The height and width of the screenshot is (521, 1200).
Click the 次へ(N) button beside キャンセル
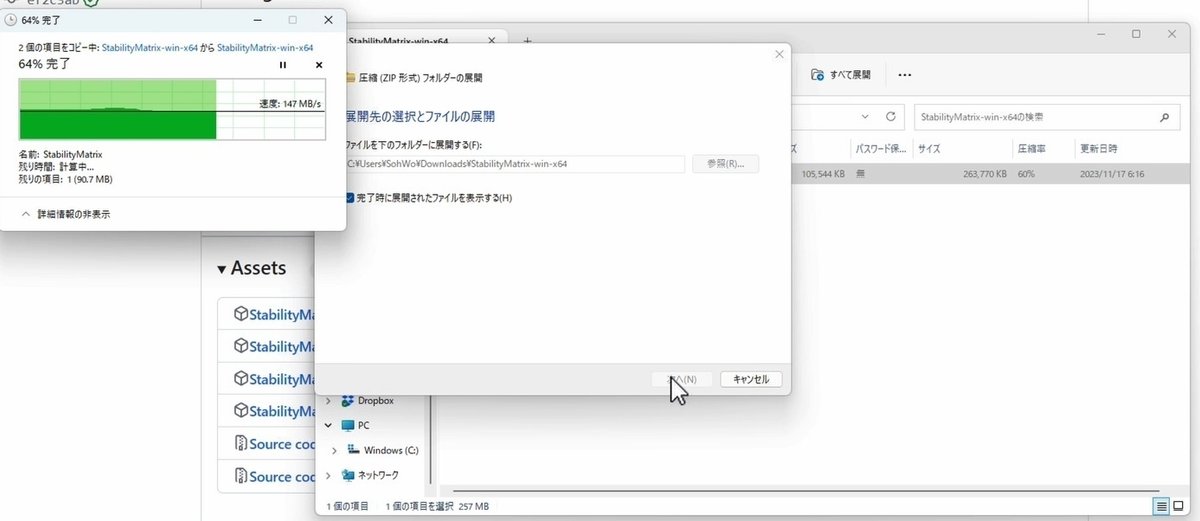click(x=681, y=380)
